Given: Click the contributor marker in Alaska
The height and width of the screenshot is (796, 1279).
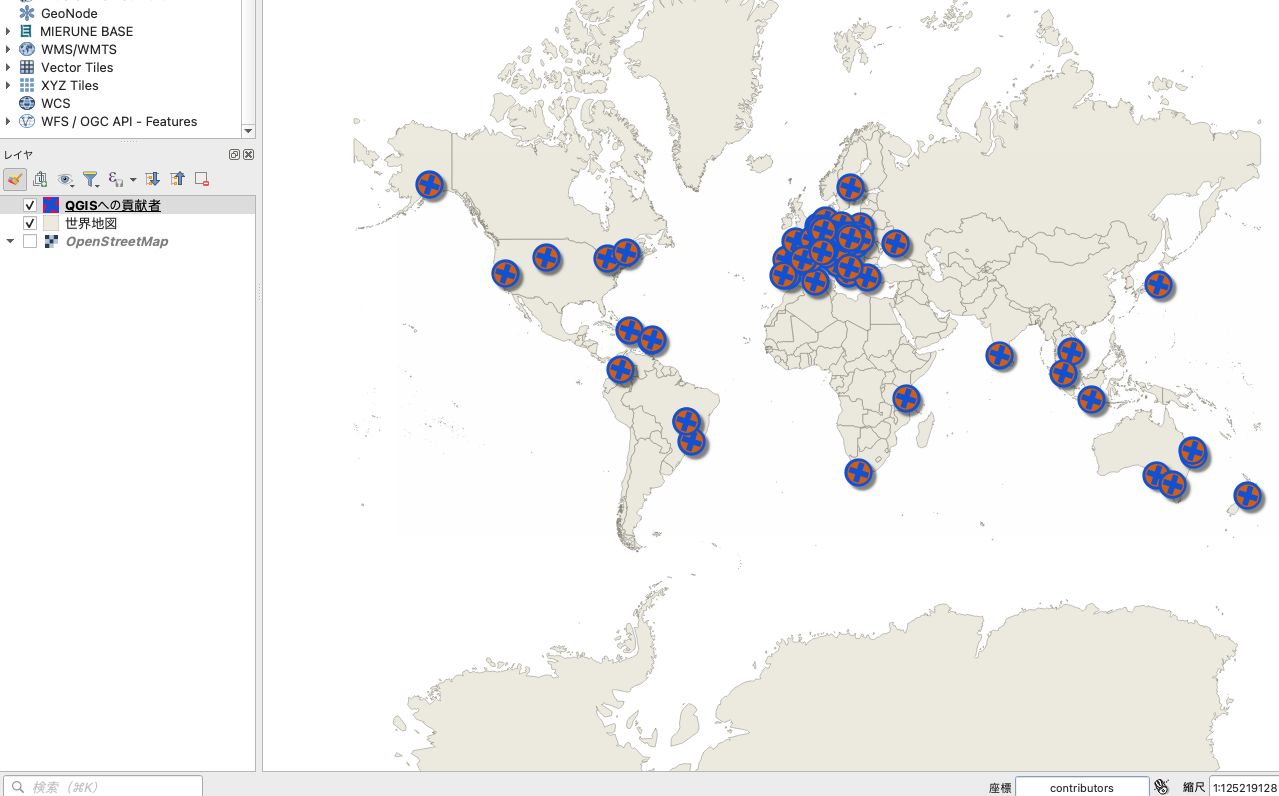Looking at the screenshot, I should tap(430, 184).
